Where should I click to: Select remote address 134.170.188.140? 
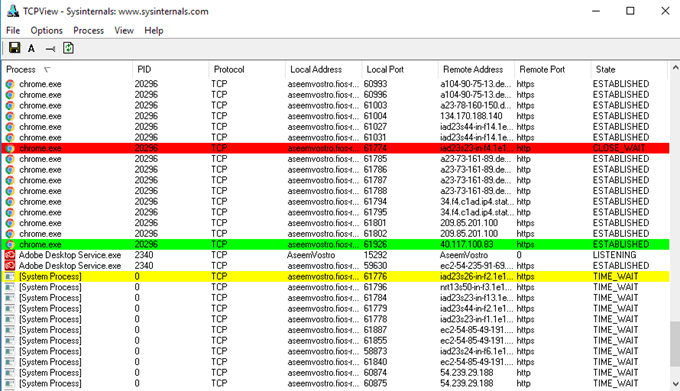point(471,116)
